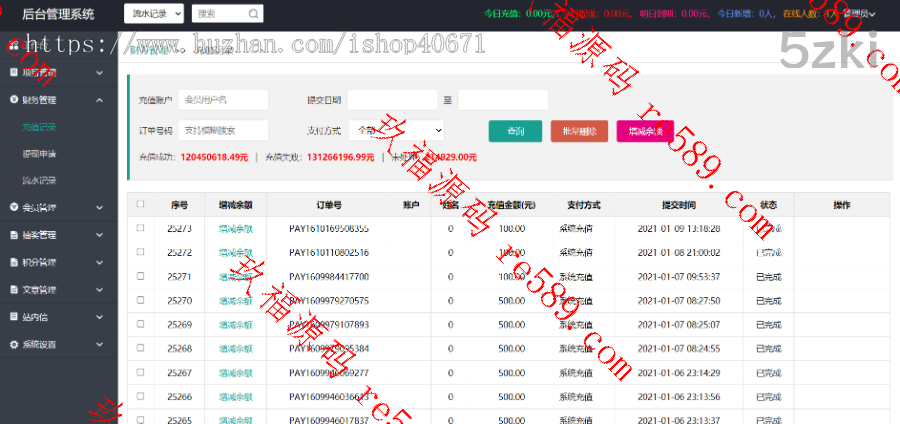Check the checkbox for row 25273
The image size is (900, 424).
[140, 228]
